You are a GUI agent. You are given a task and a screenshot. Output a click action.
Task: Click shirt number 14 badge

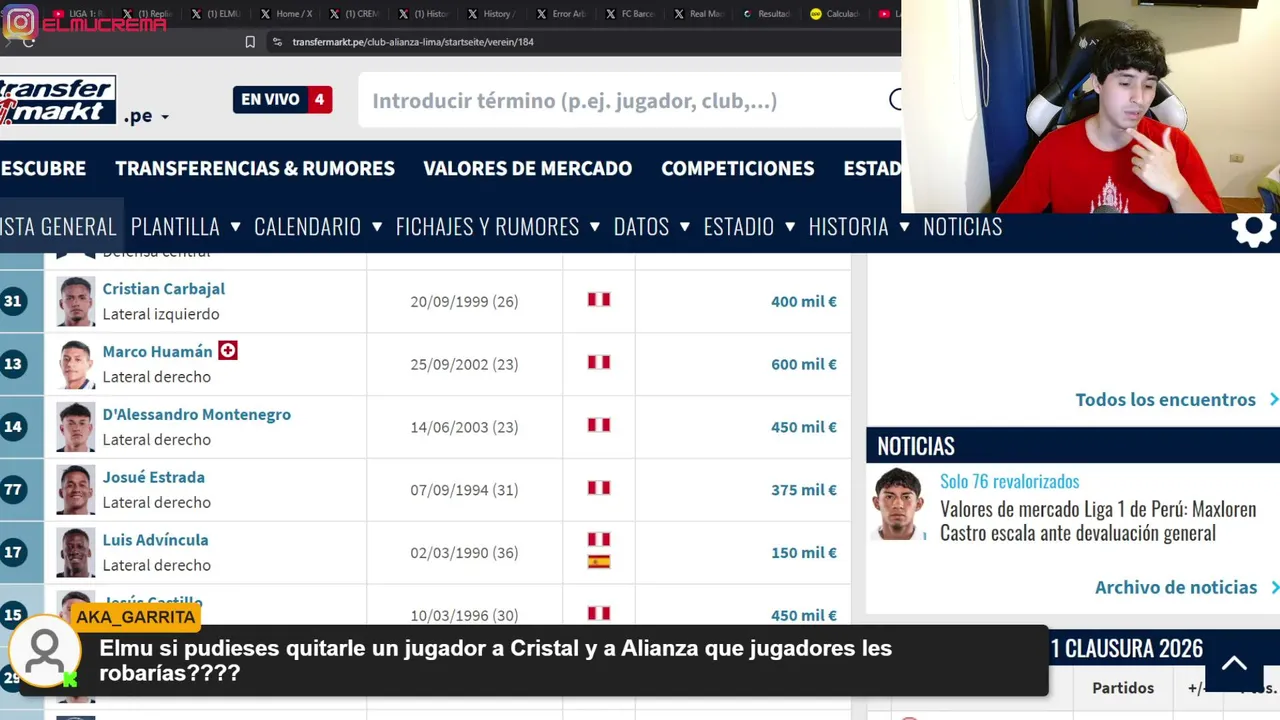(x=13, y=427)
